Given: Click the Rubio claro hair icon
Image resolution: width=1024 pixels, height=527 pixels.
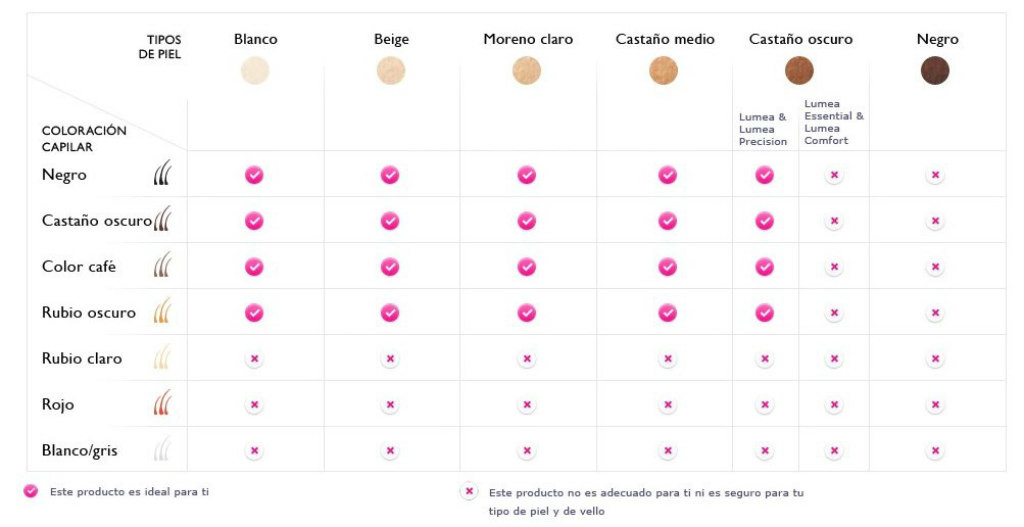Looking at the screenshot, I should [x=163, y=357].
